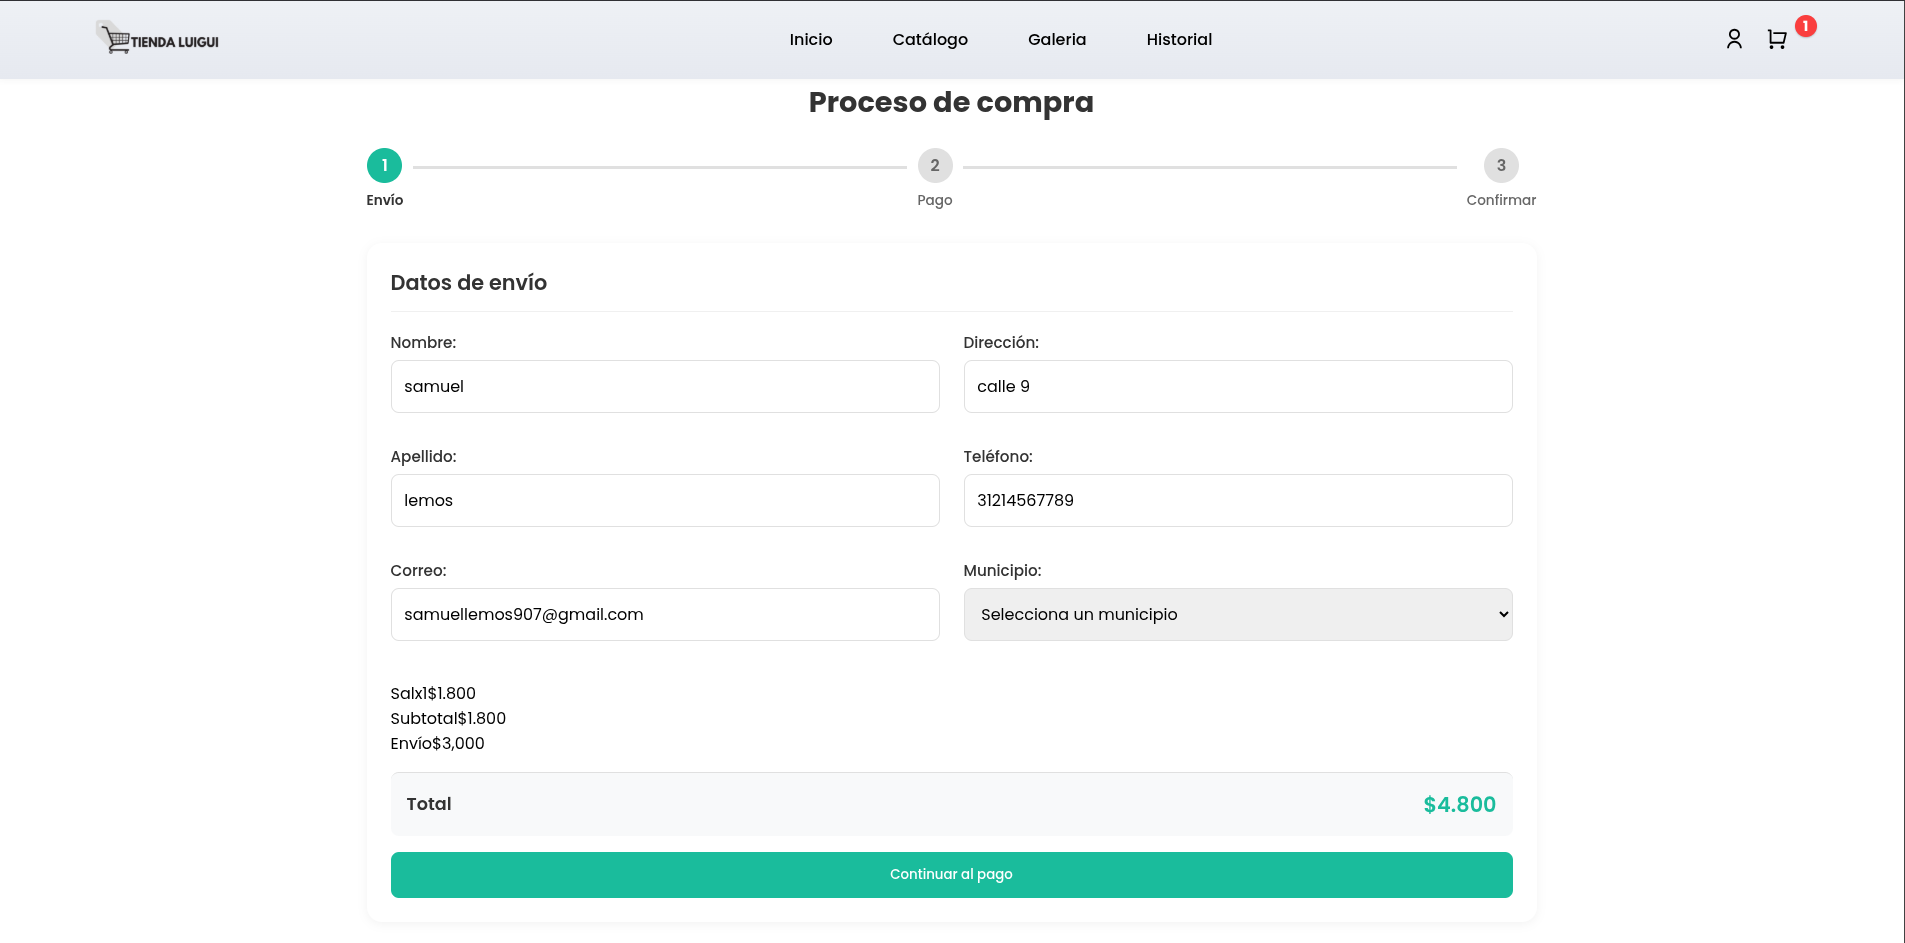Click into the Apellido field
The height and width of the screenshot is (943, 1905).
[x=664, y=501]
